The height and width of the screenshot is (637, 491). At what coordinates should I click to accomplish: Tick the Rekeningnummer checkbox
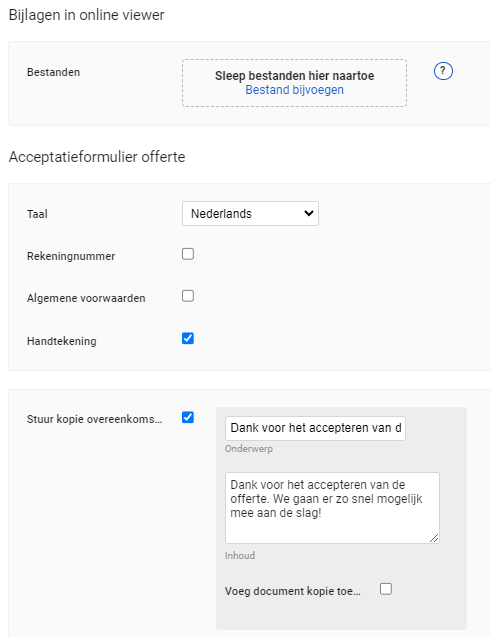click(x=188, y=254)
